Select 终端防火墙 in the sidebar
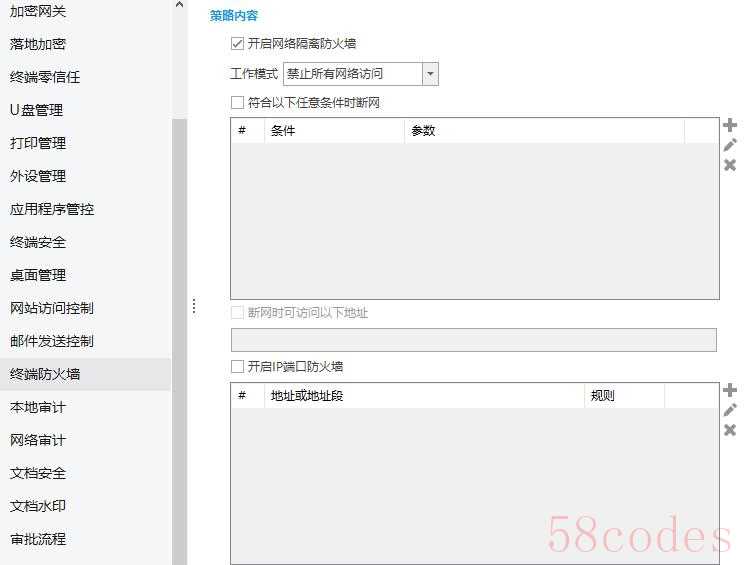 tap(46, 374)
